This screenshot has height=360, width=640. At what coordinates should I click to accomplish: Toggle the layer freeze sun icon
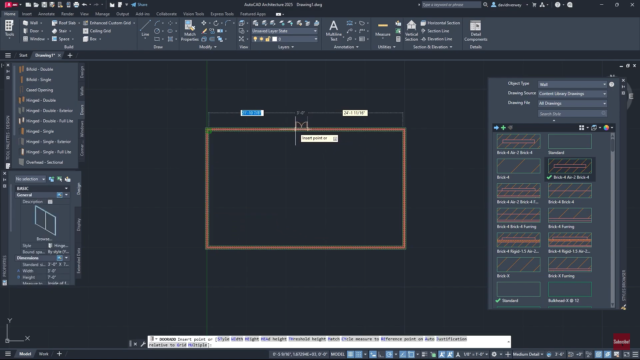pos(262,39)
